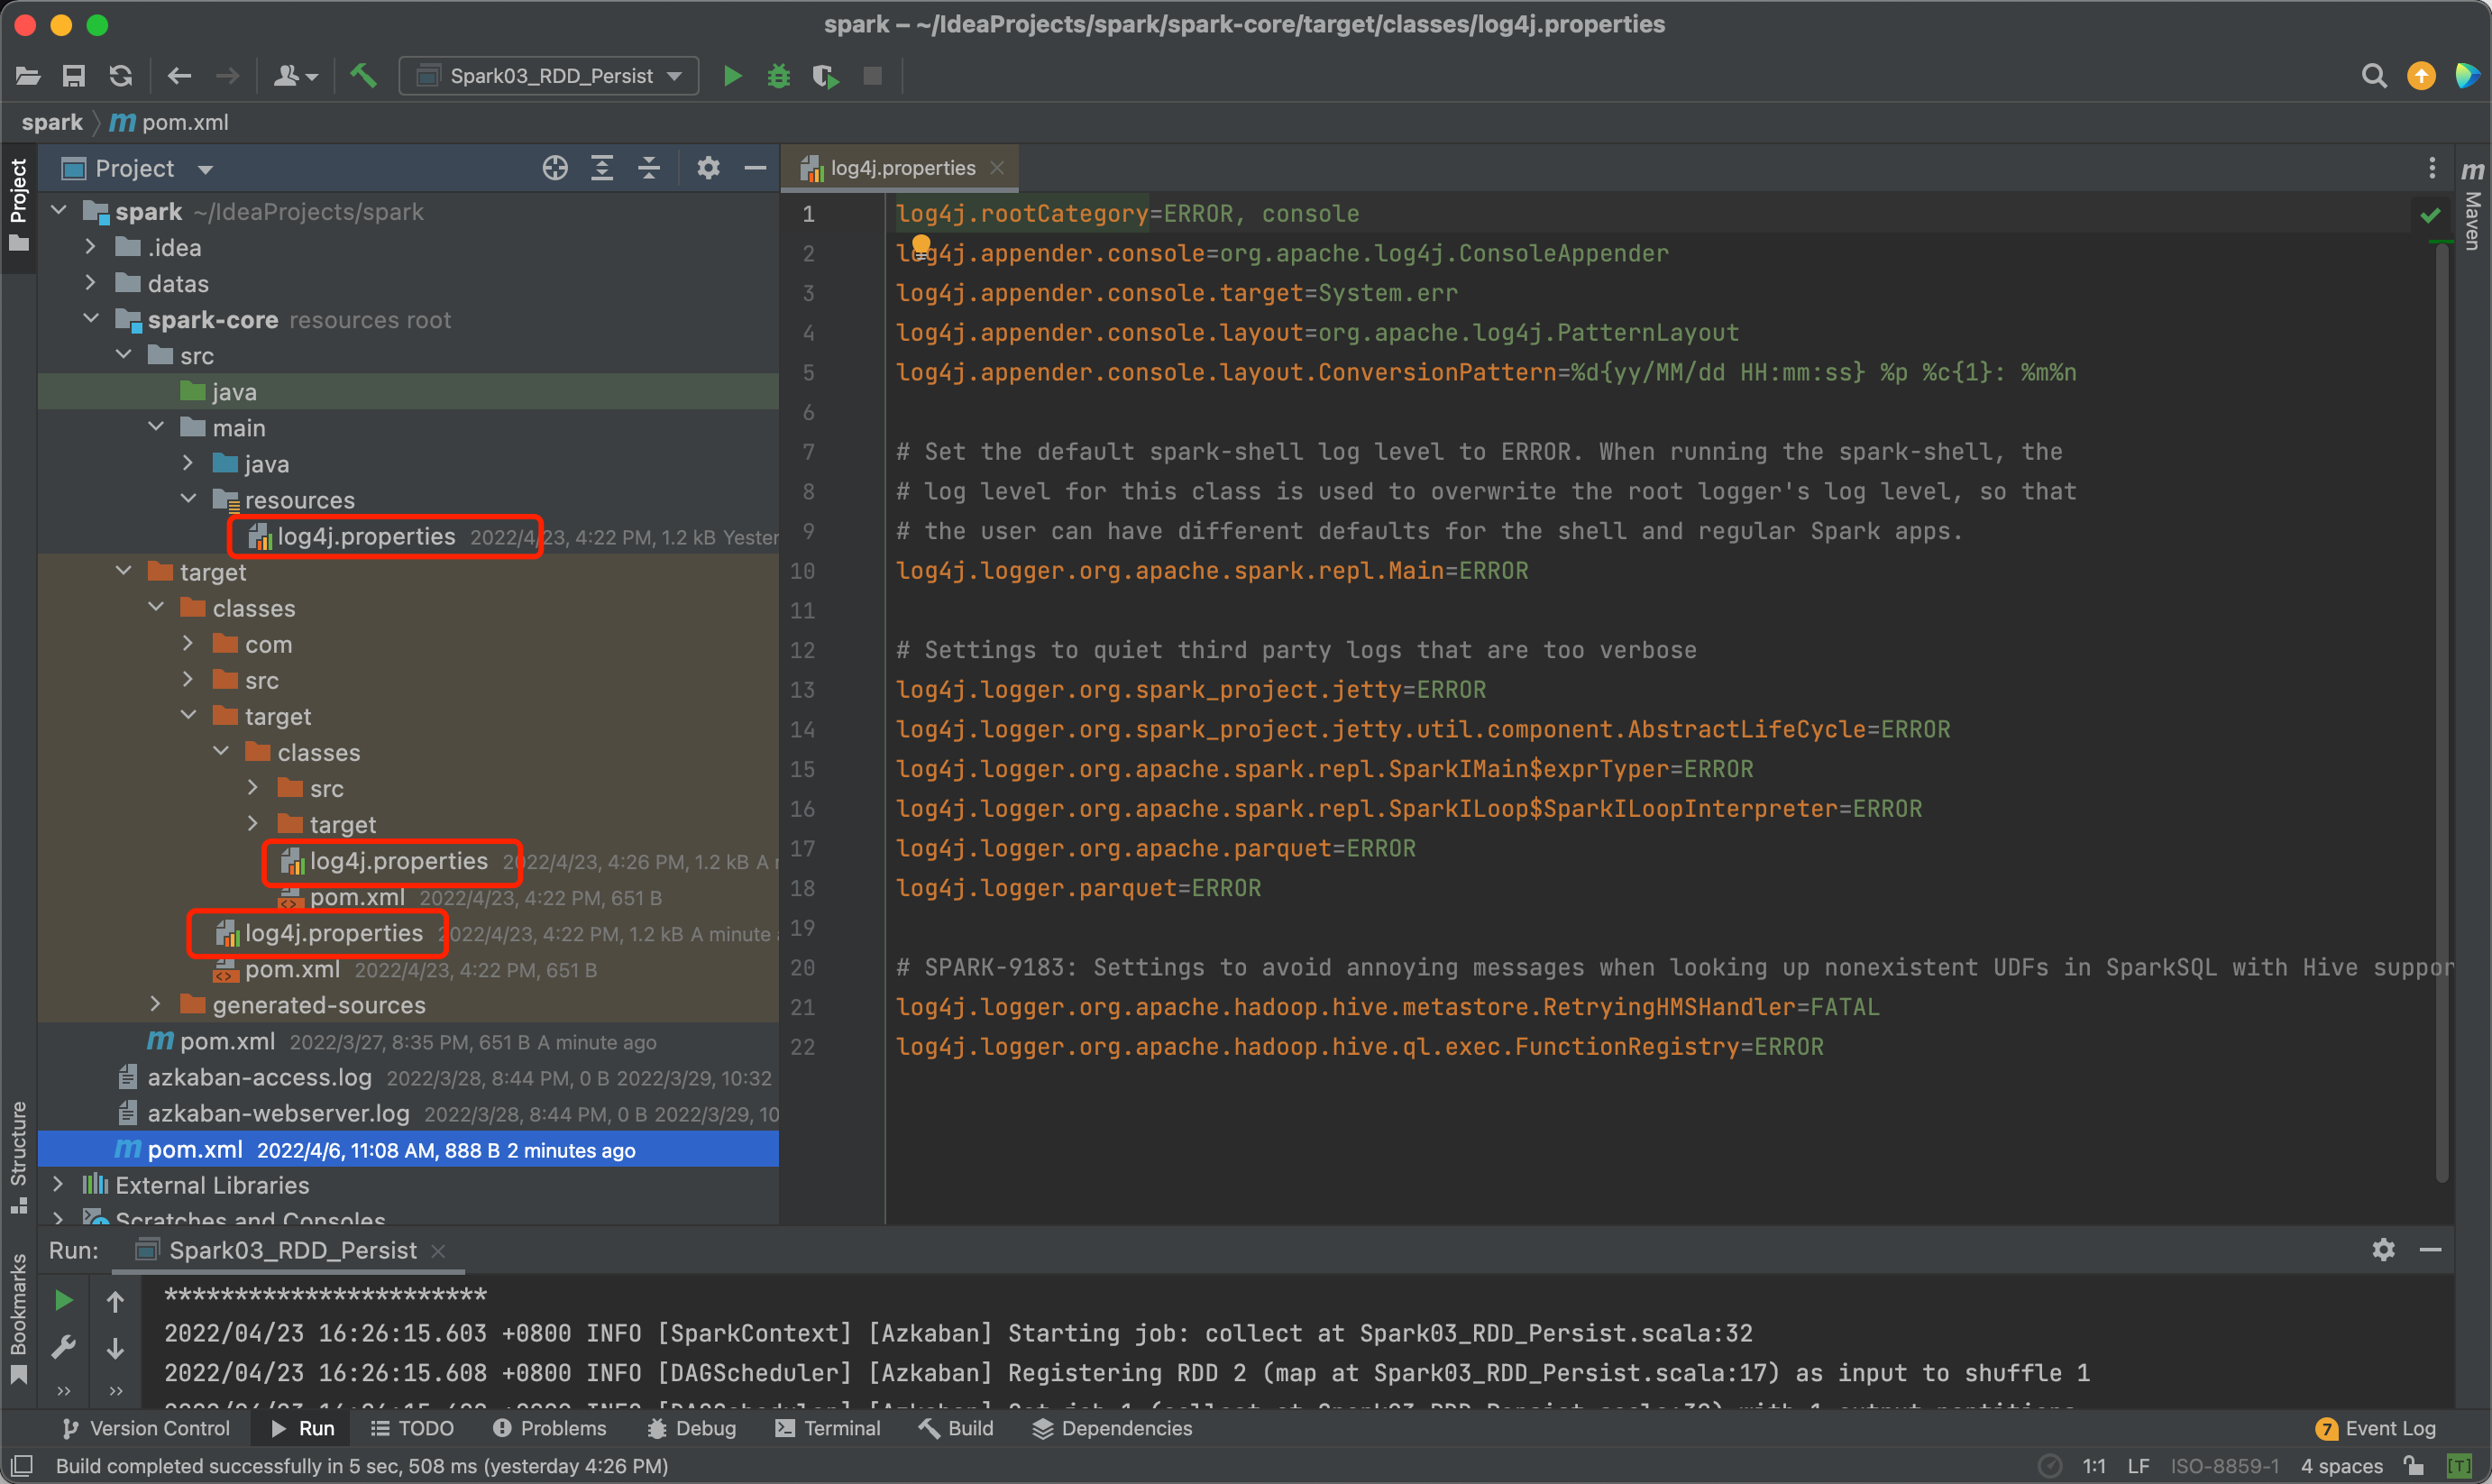Viewport: 2492px width, 1484px height.
Task: Open the Debug tool tab
Action: pos(691,1428)
